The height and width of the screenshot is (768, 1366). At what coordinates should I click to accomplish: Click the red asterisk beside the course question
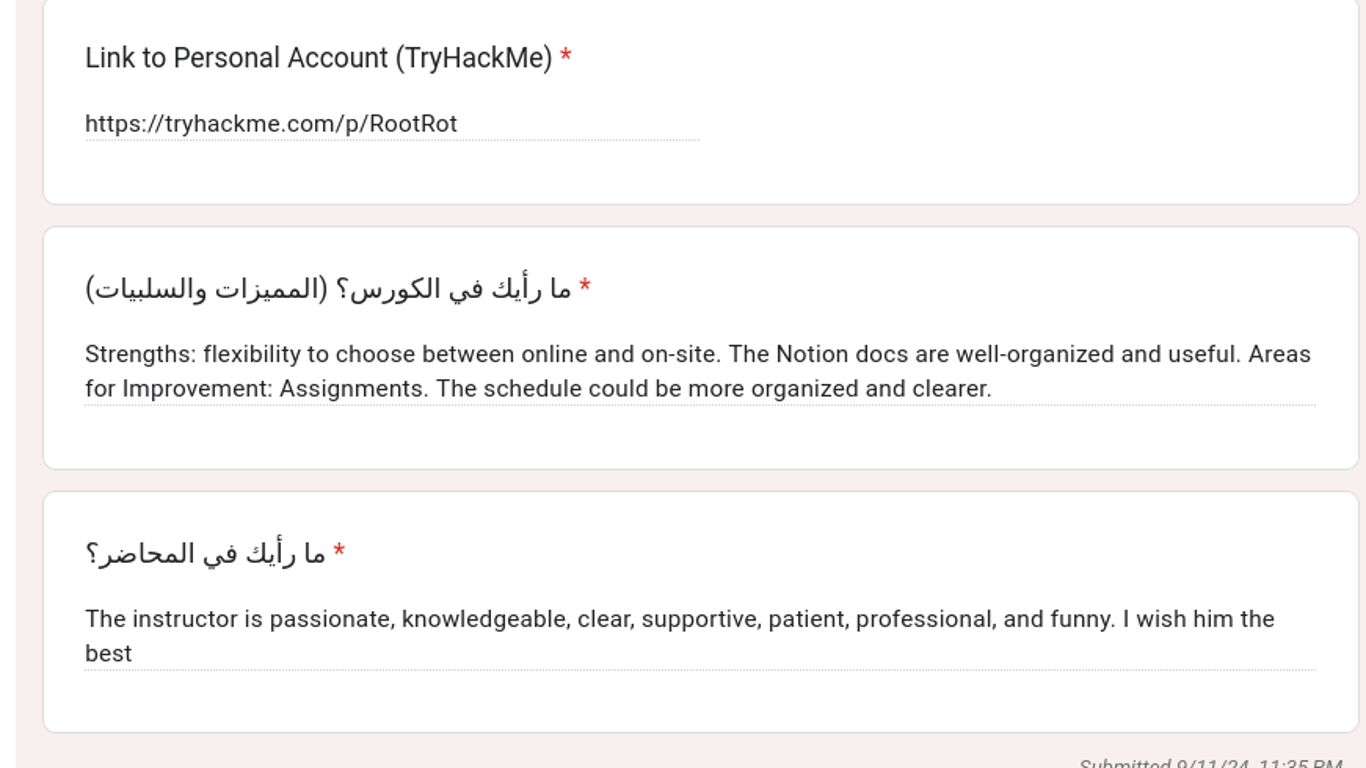point(585,289)
